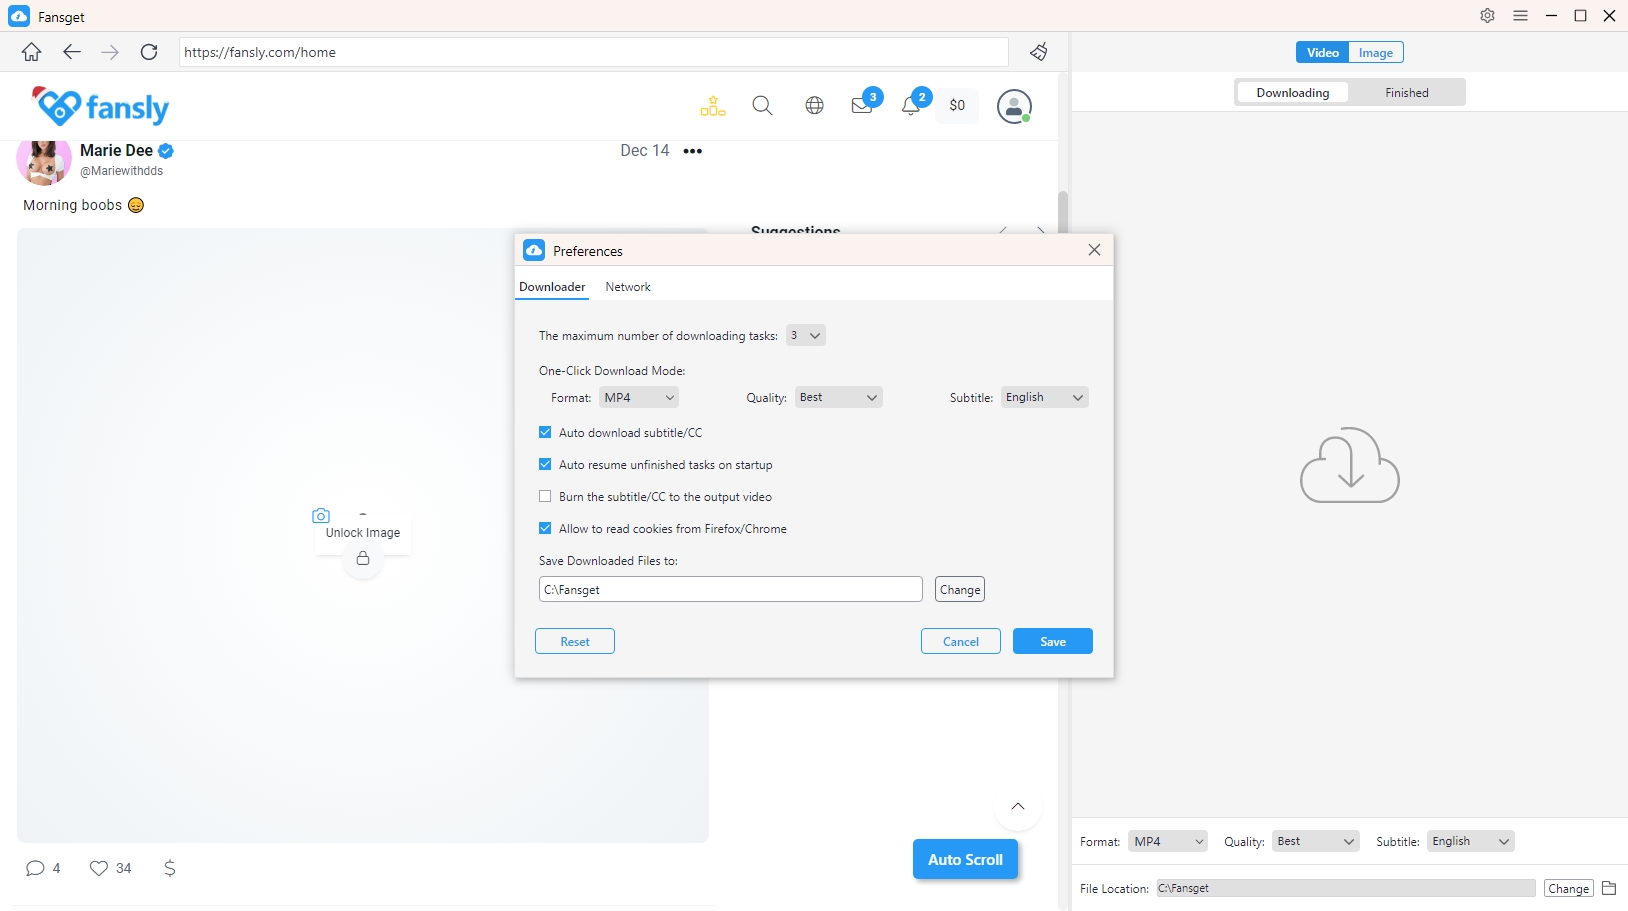This screenshot has width=1628, height=911.
Task: Open Subtitle English dropdown in bottom panel
Action: 1471,842
